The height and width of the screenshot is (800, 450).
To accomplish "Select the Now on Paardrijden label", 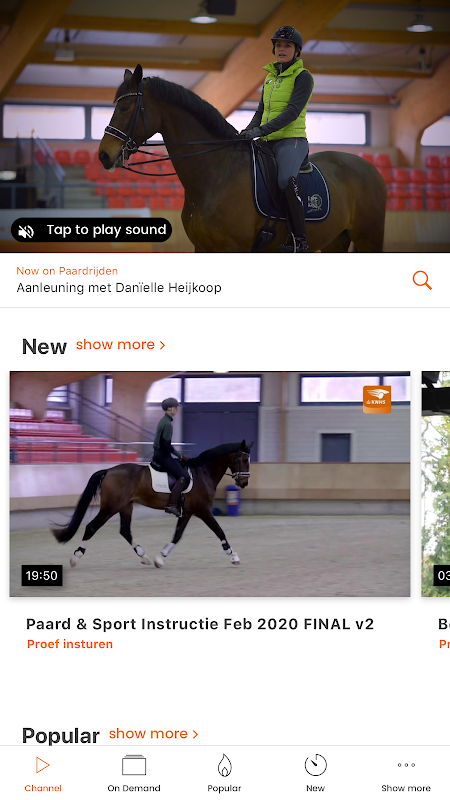I will pyautogui.click(x=67, y=271).
